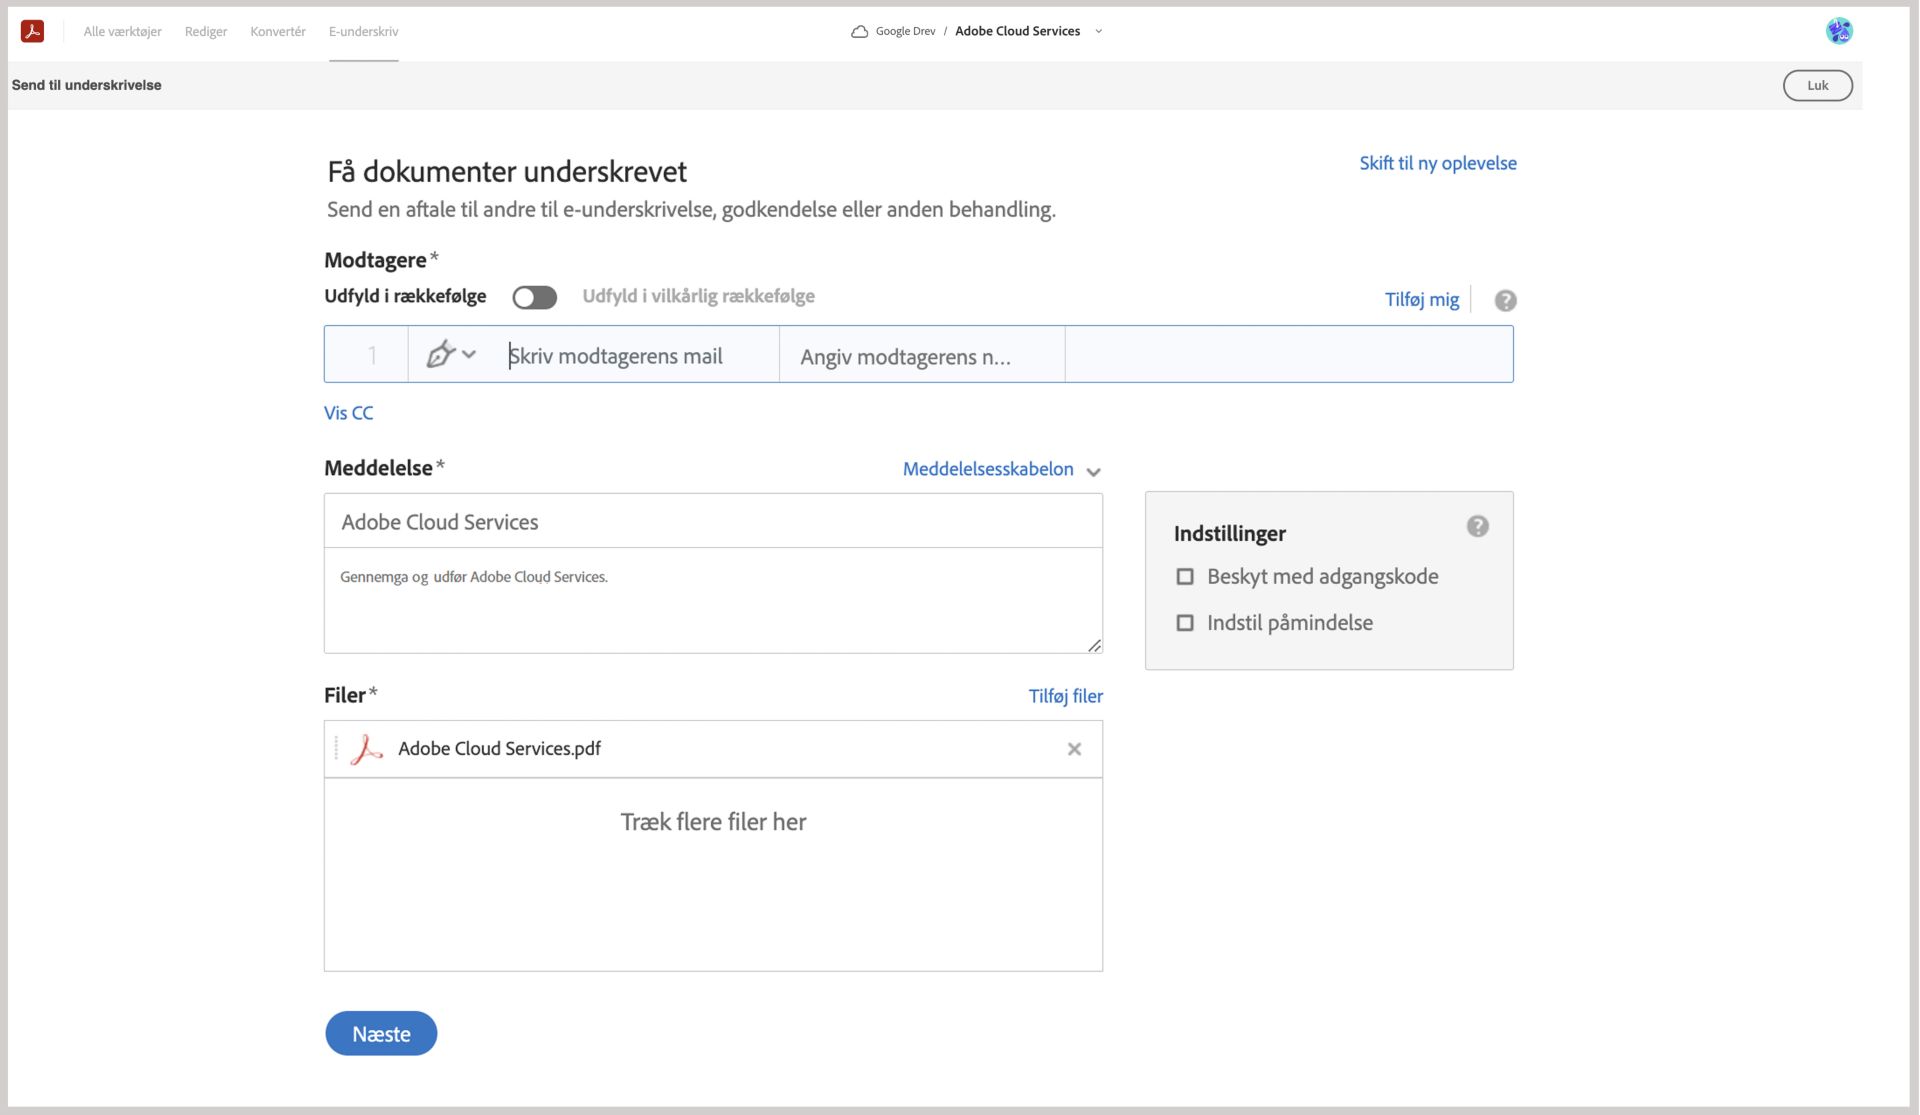Click the Vis CC link
1920x1115 pixels.
(348, 413)
